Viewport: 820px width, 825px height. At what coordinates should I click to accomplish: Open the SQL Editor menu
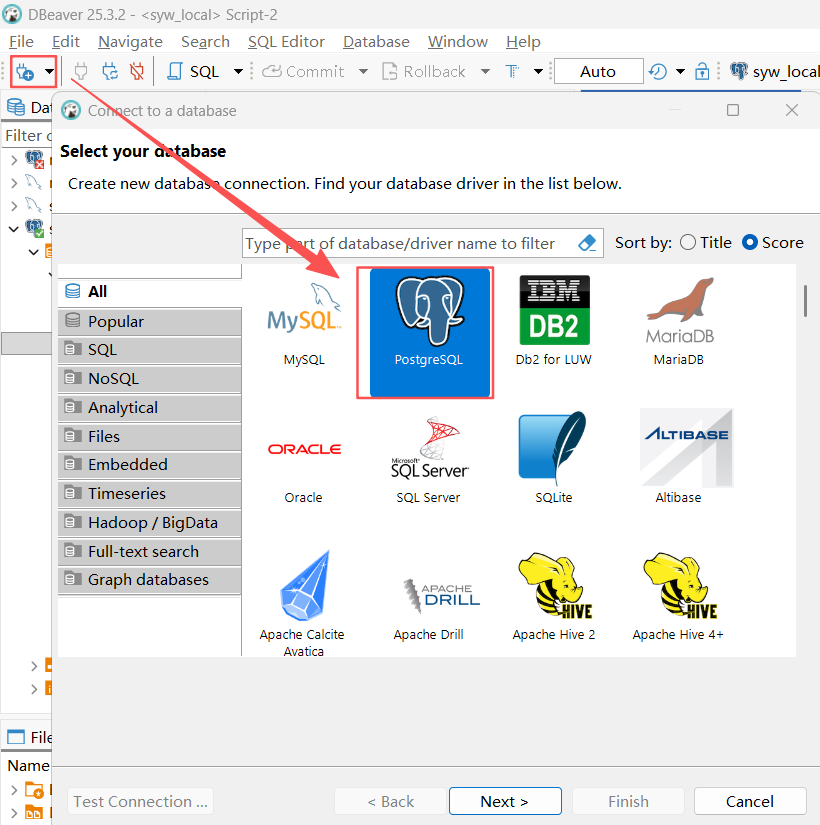tap(286, 42)
